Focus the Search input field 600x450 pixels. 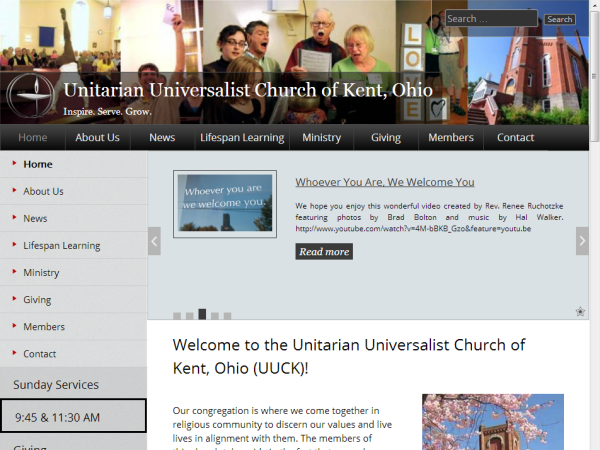[491, 18]
